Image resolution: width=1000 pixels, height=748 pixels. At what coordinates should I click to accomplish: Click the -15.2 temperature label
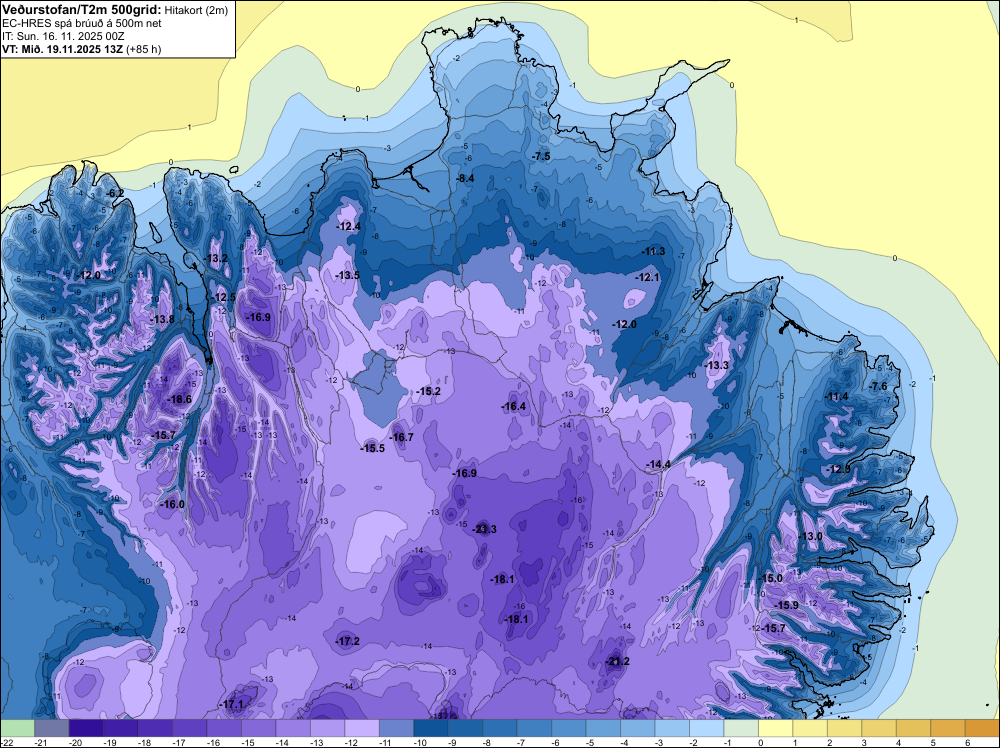[429, 391]
